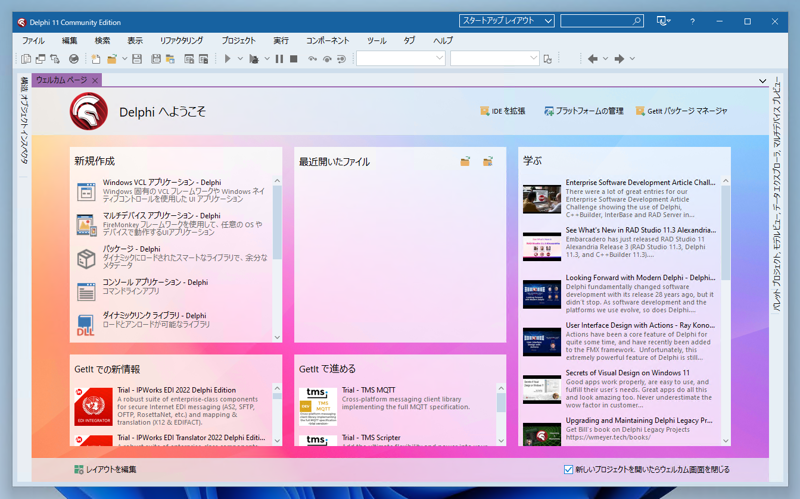This screenshot has width=800, height=499.
Task: Open the プロジェクト menu
Action: (238, 41)
